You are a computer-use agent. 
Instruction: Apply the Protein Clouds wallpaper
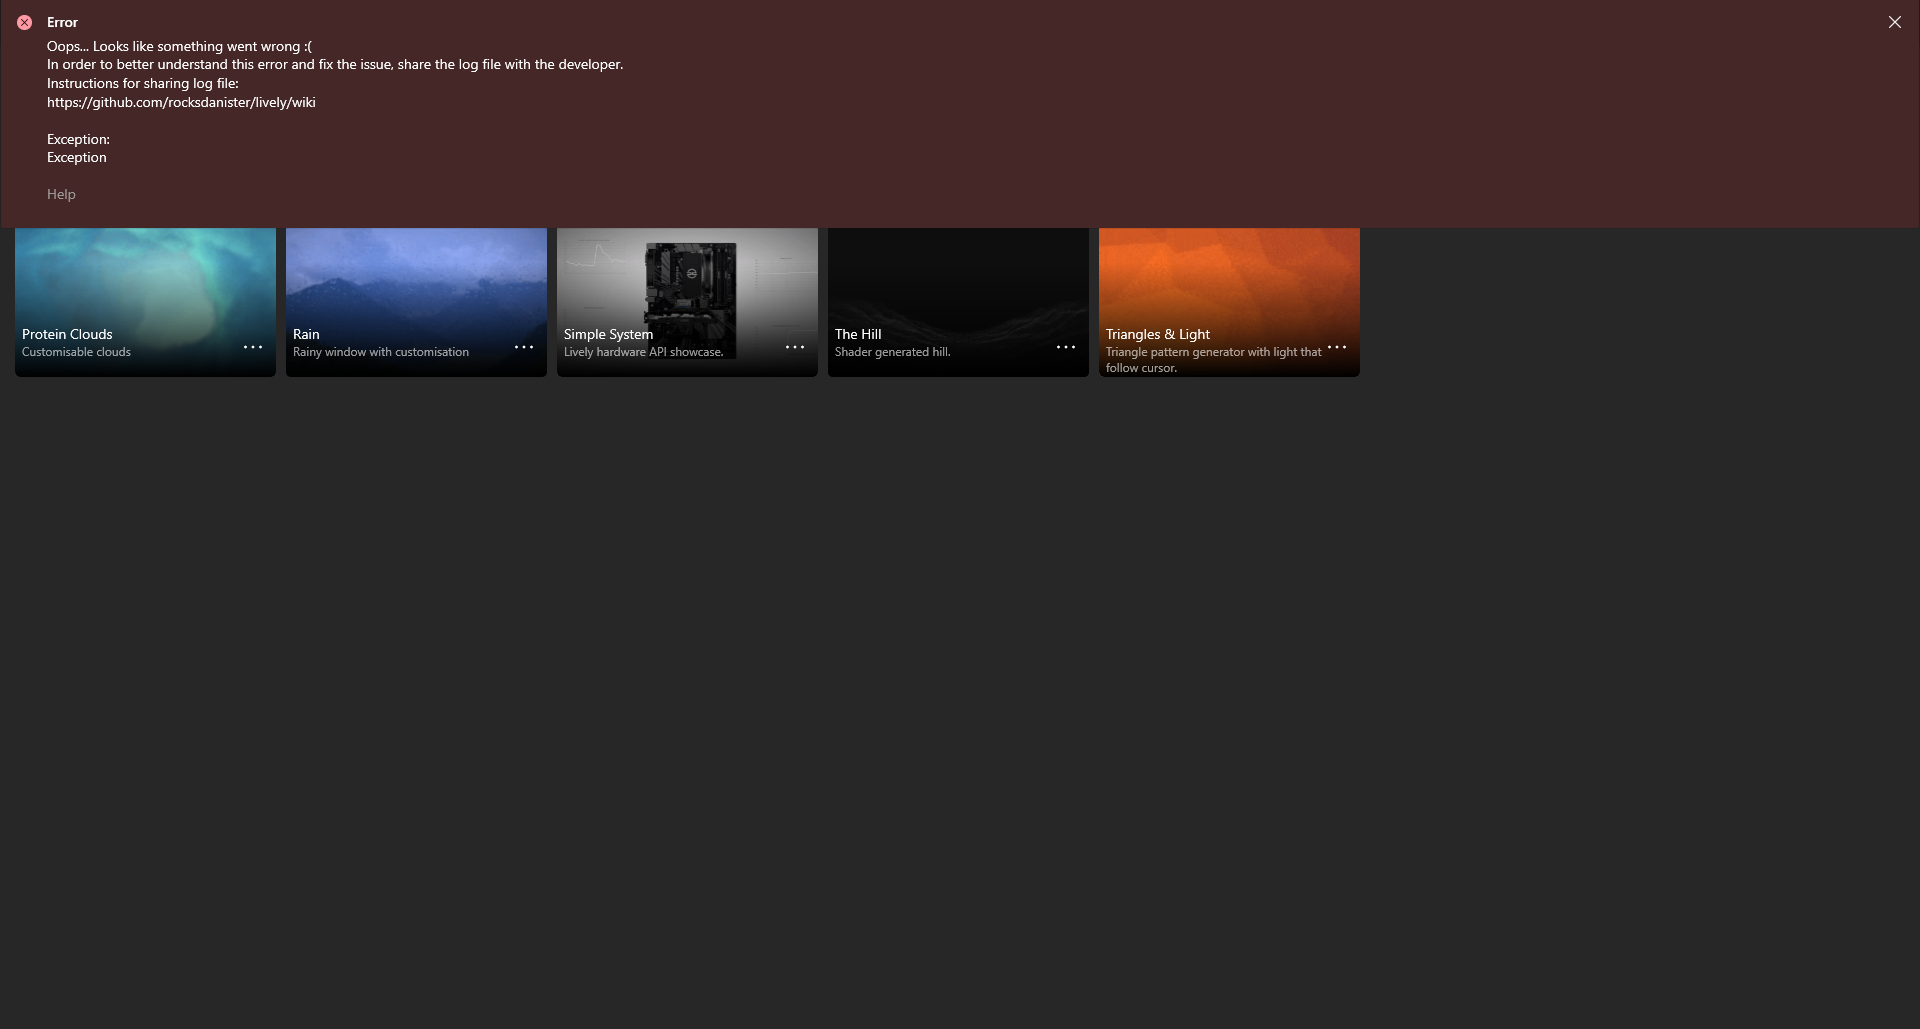point(145,280)
